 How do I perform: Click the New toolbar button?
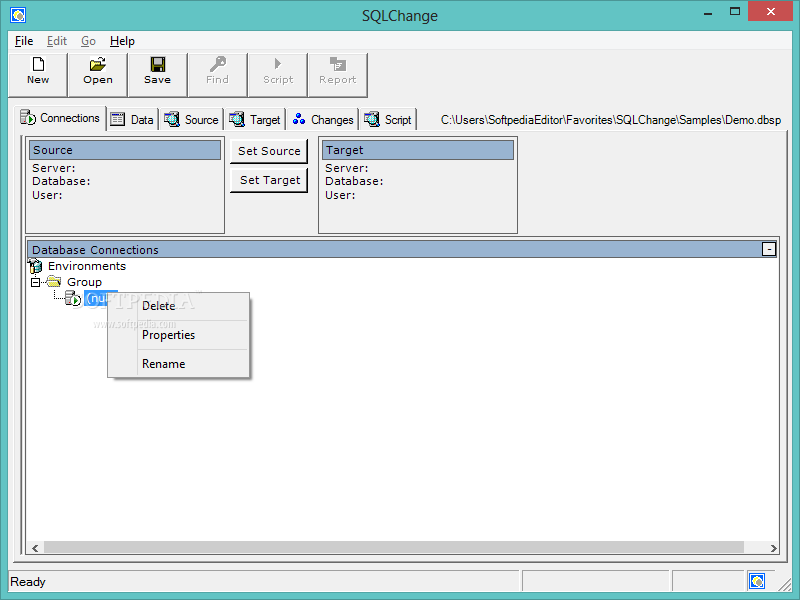pyautogui.click(x=38, y=74)
